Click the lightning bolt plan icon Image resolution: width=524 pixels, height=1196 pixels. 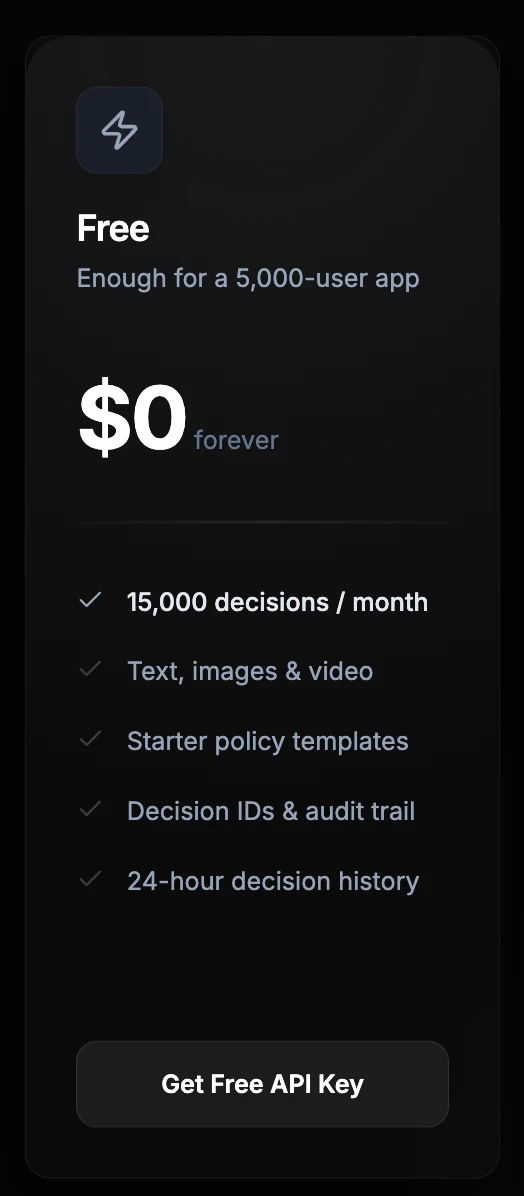tap(120, 130)
